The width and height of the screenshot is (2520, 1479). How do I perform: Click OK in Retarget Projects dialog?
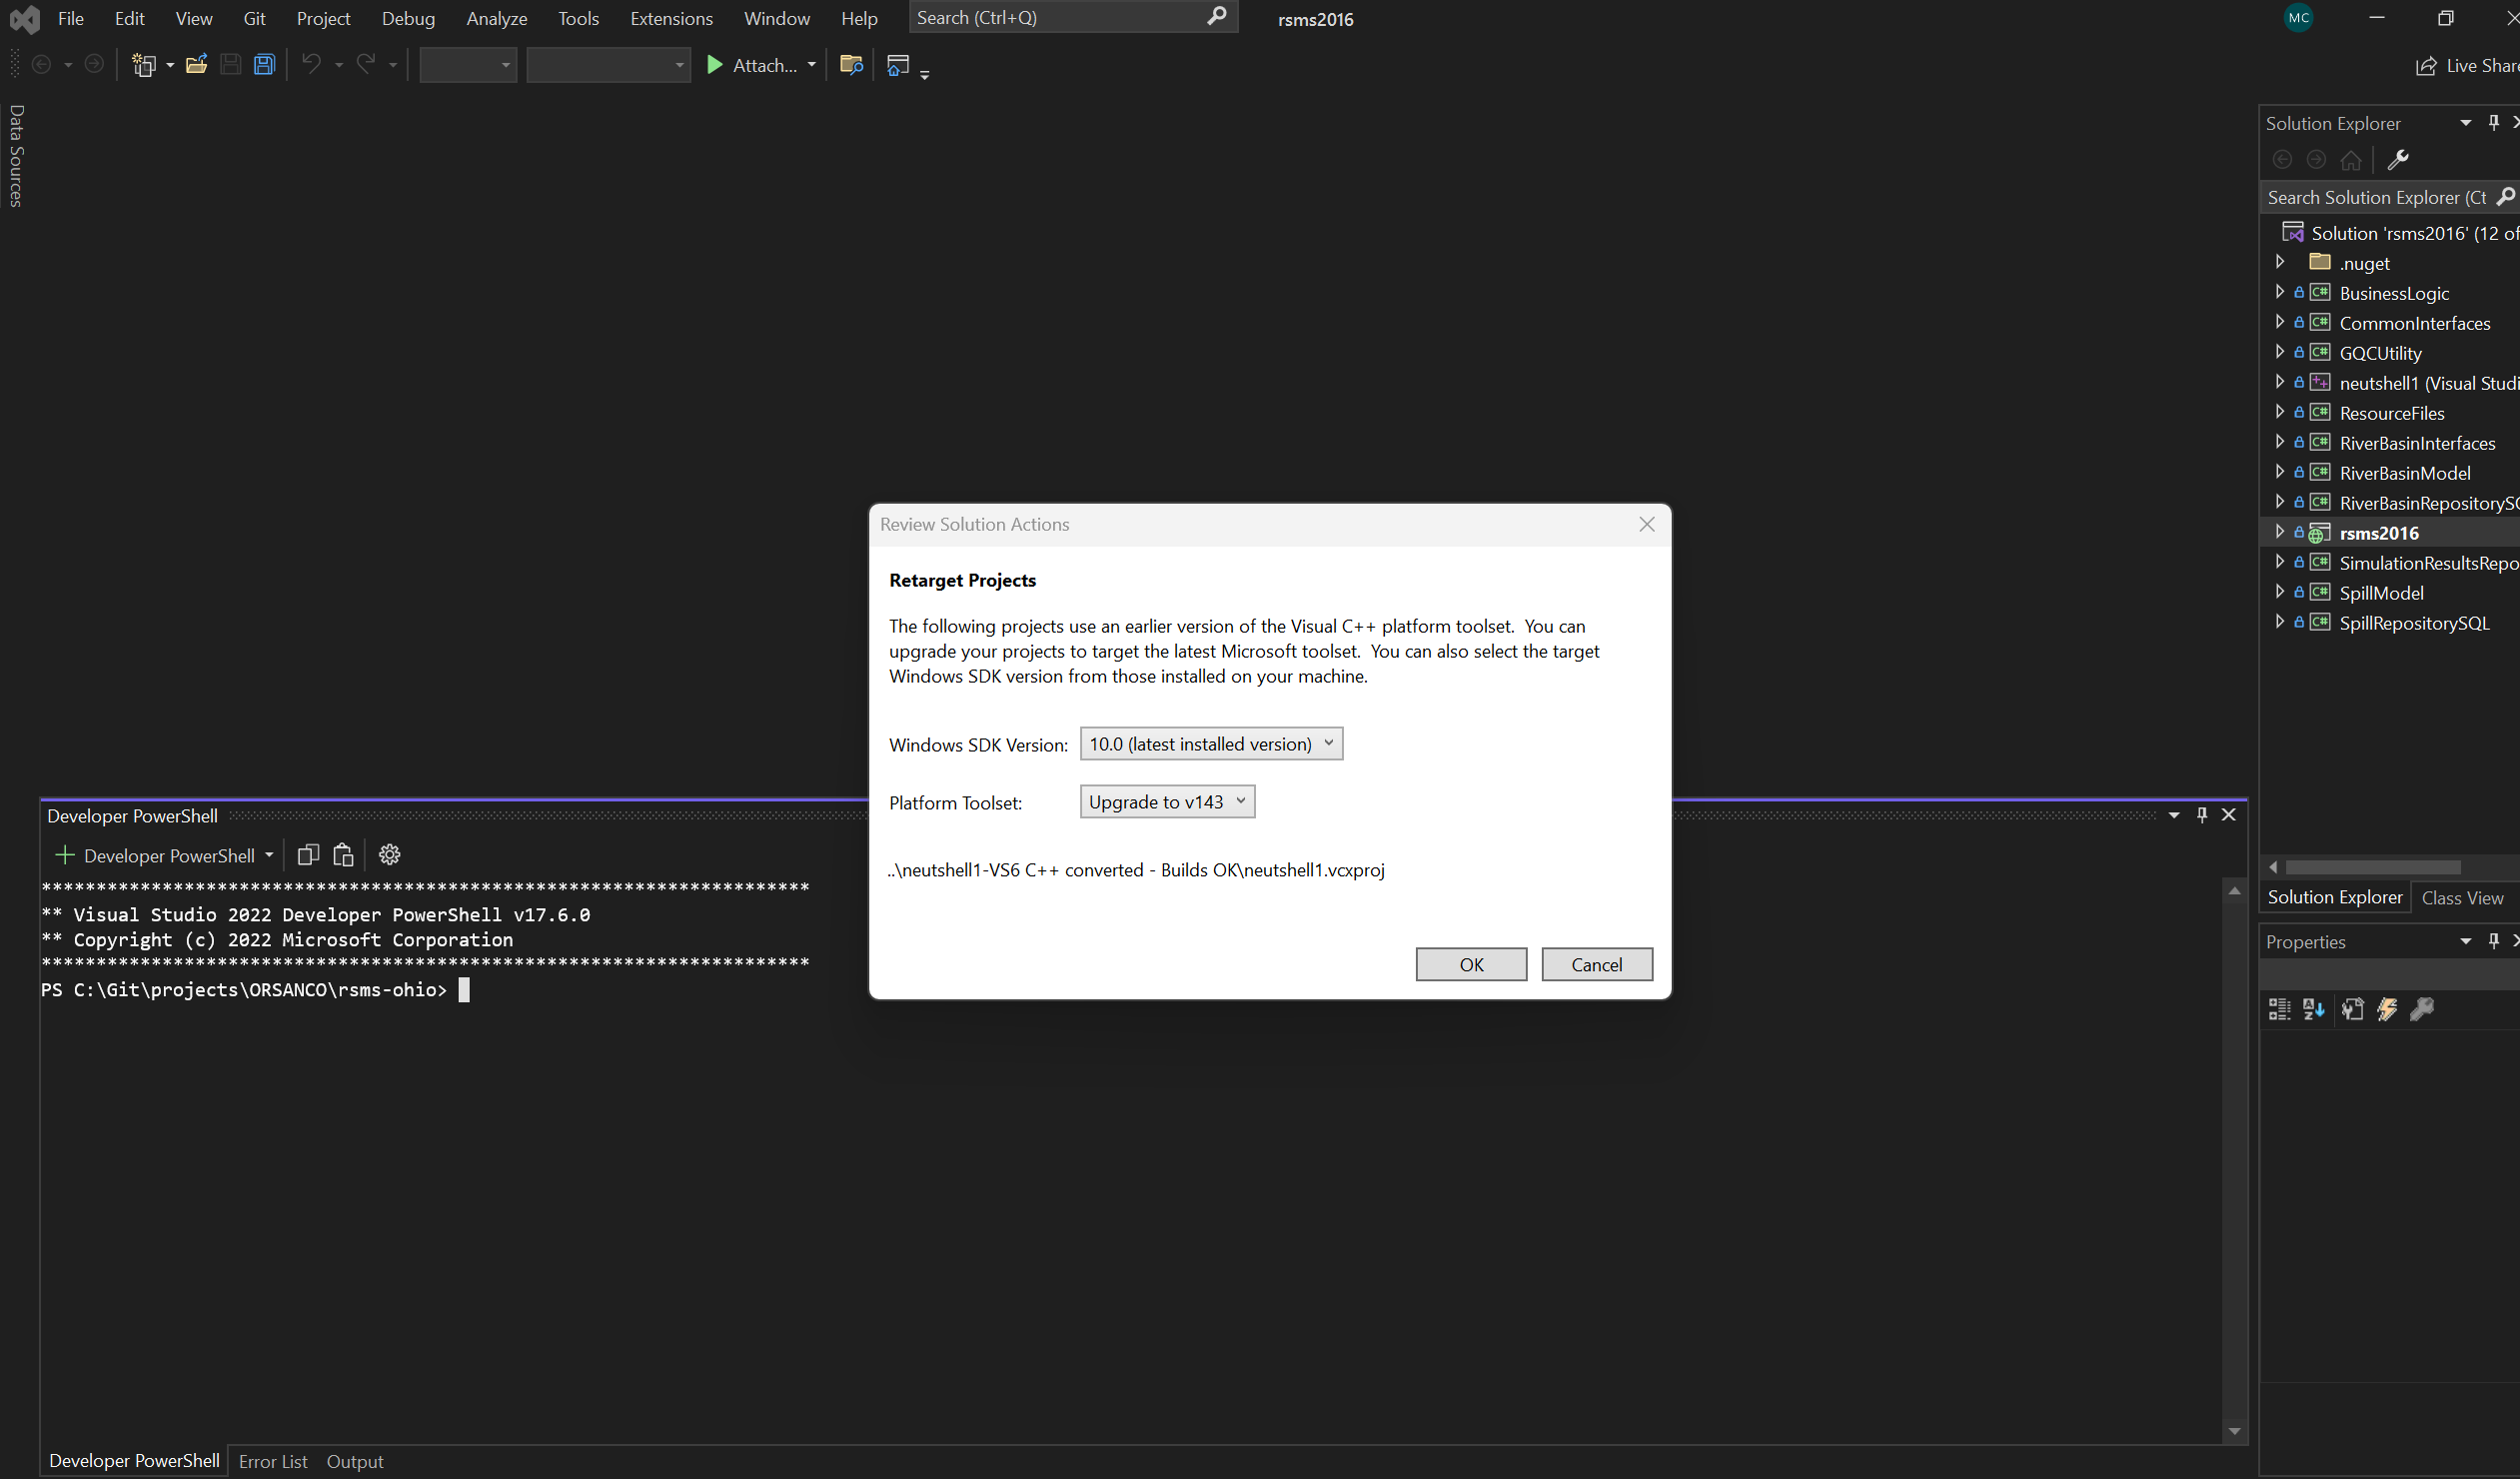[1471, 964]
